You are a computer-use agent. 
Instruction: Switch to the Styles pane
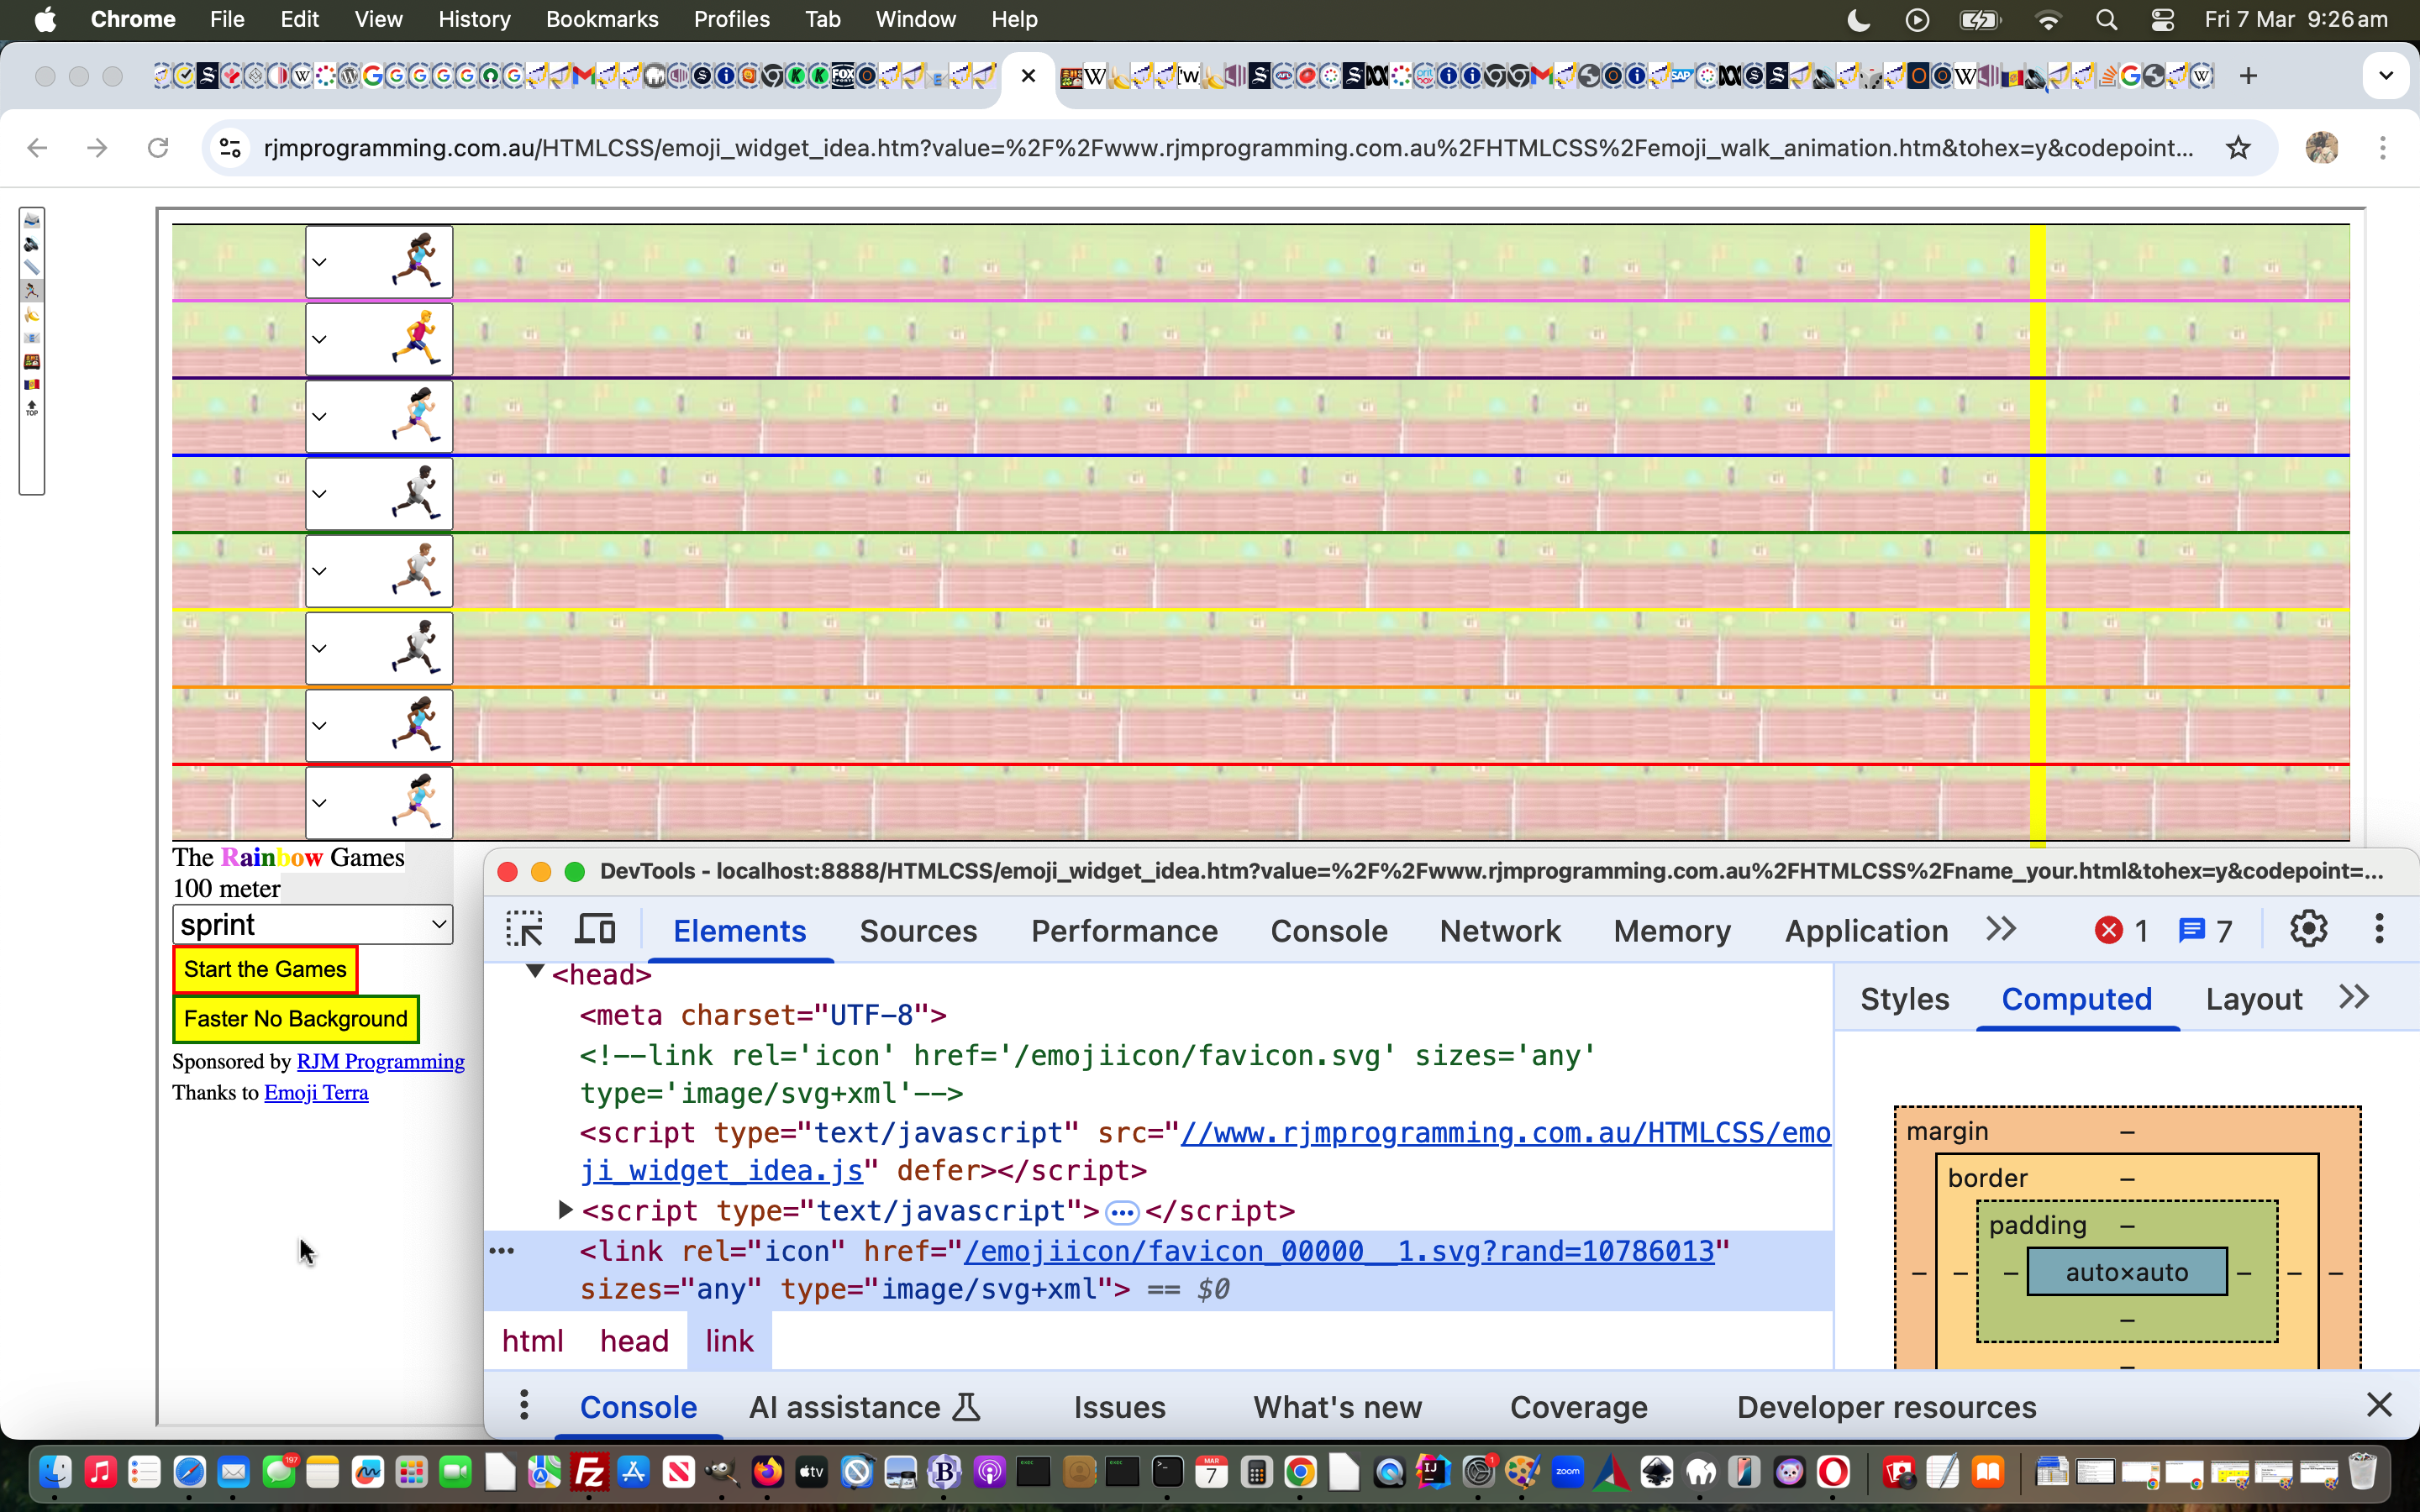(1904, 999)
